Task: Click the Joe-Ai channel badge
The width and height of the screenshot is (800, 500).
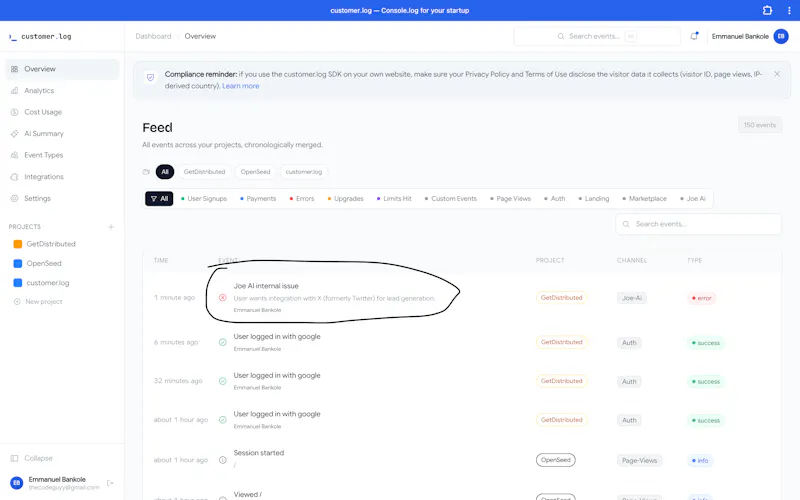Action: 632,298
